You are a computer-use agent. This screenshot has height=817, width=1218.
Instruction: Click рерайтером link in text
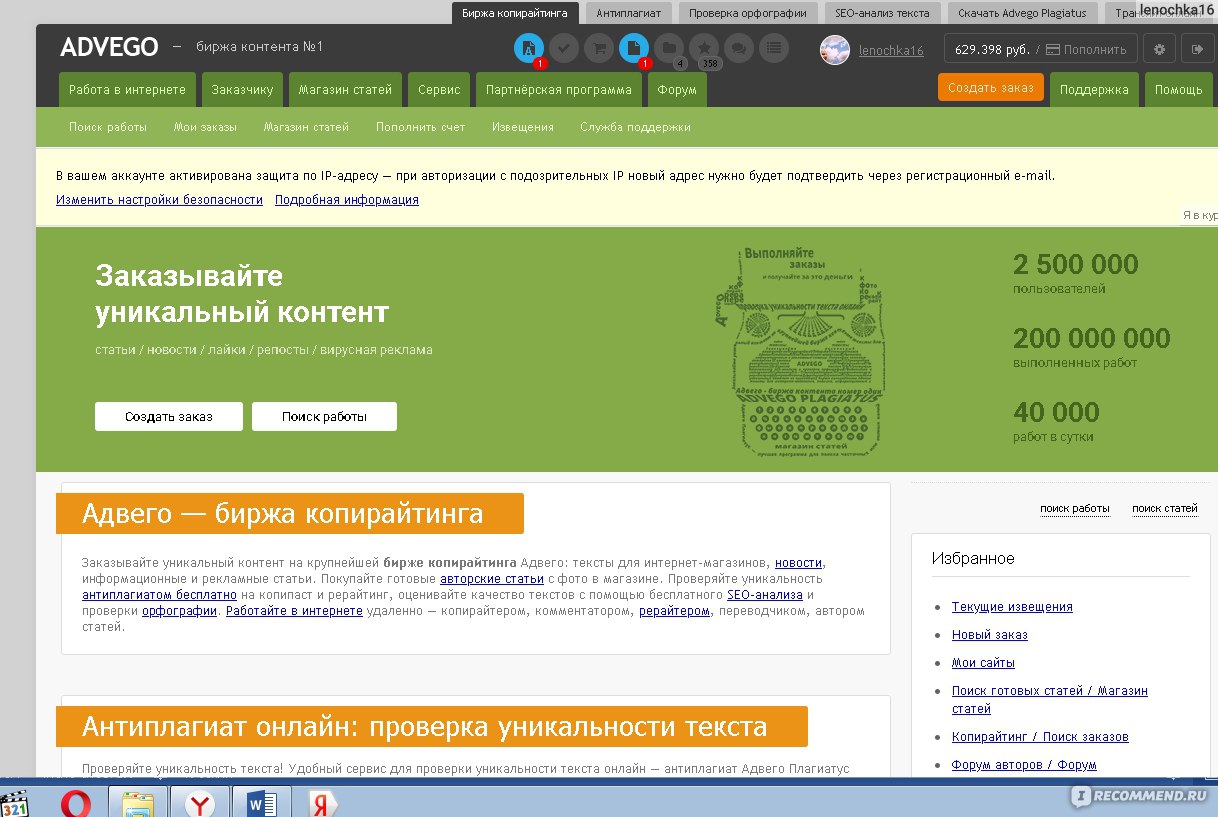(674, 611)
